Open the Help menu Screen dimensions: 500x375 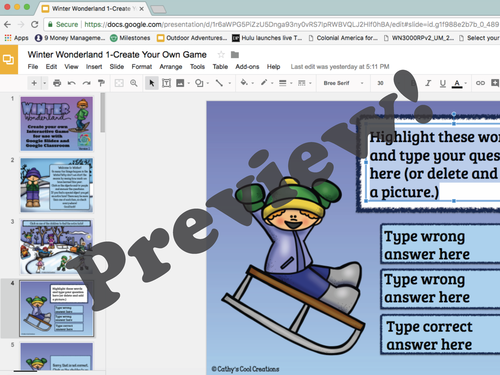[x=273, y=67]
